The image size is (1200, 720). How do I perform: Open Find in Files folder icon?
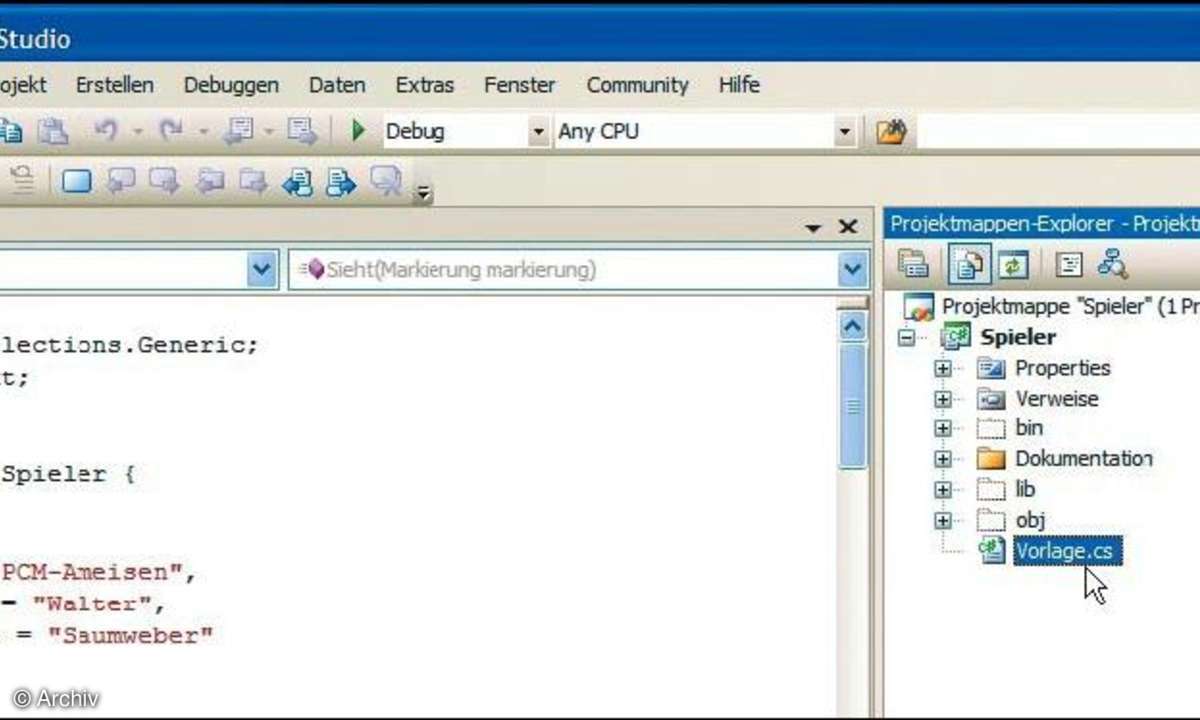[x=891, y=131]
